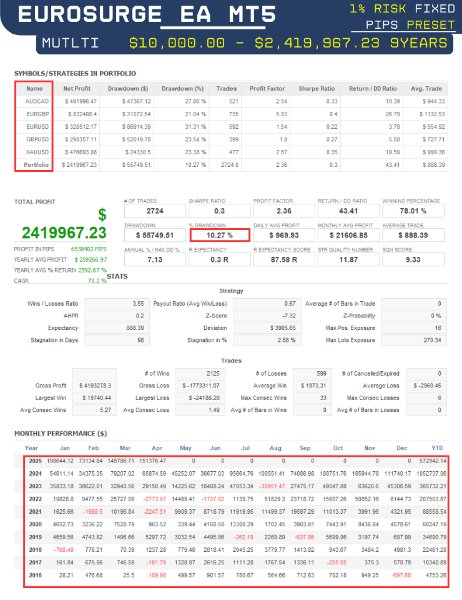Click the '2022' year row label
462x600 pixels.
[x=35, y=499]
